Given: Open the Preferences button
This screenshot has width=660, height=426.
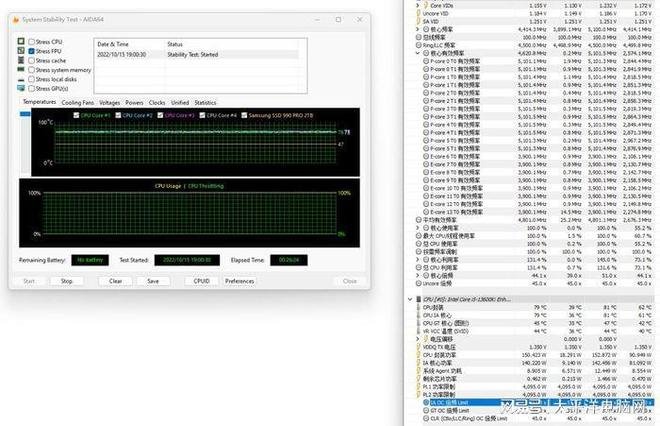Looking at the screenshot, I should click(239, 281).
